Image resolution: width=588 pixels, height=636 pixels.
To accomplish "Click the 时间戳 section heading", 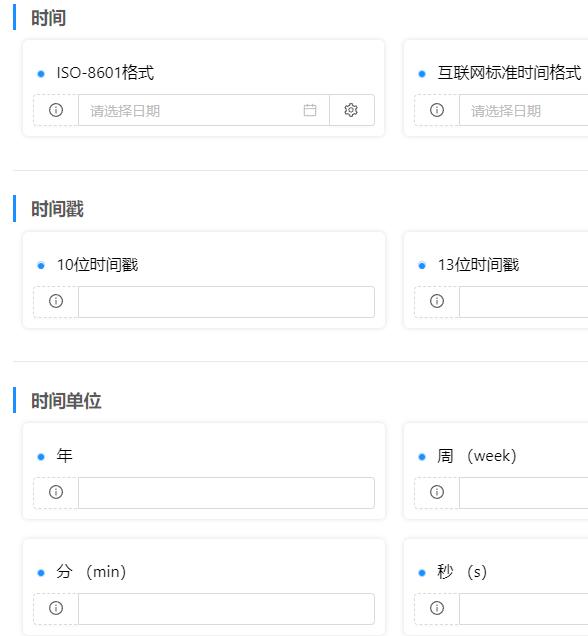I will [x=58, y=209].
